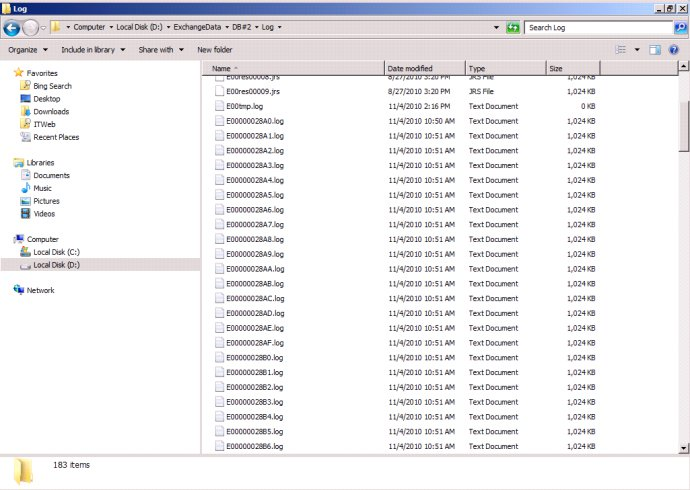Image resolution: width=690 pixels, height=490 pixels.
Task: Show the preview pane using toolbar icon
Action: [655, 49]
